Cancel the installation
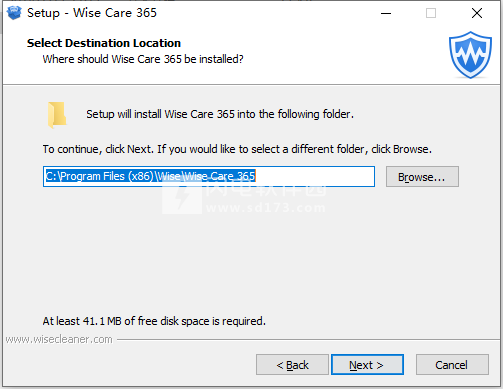Screen dimensions: 503x389 pyautogui.click(x=452, y=365)
